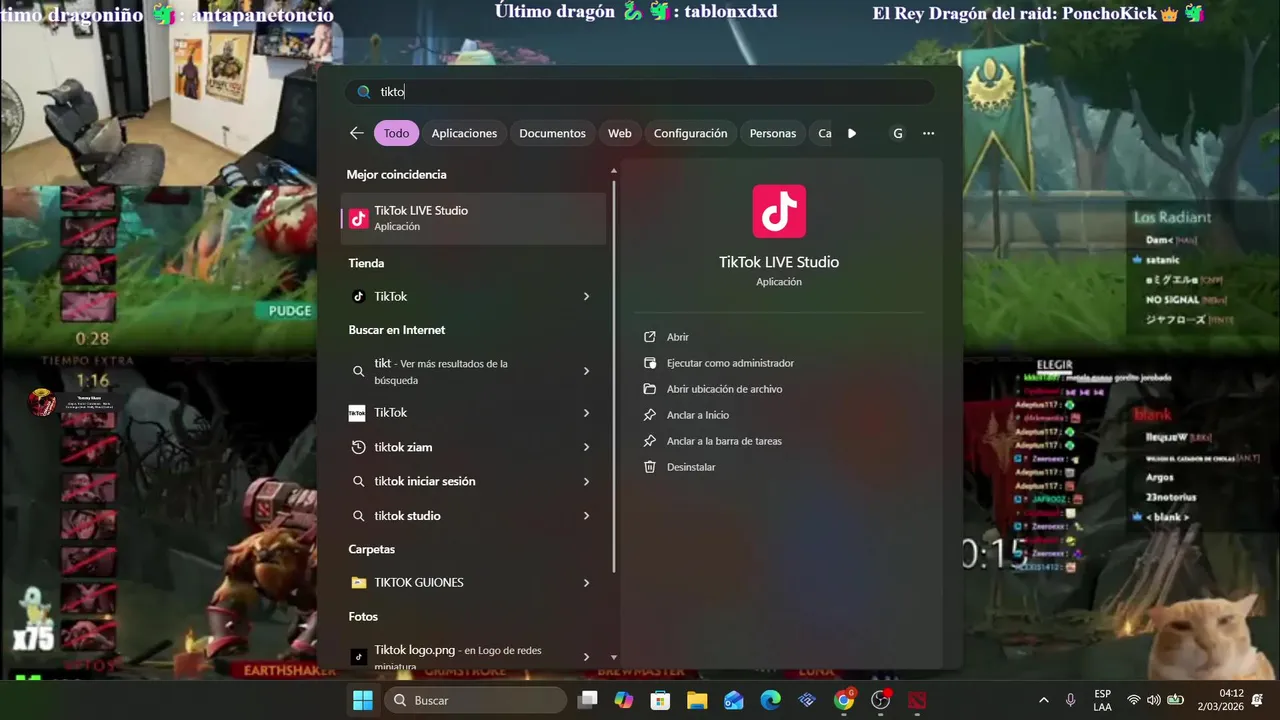Image resolution: width=1280 pixels, height=720 pixels.
Task: Open Task View on the taskbar
Action: click(x=588, y=700)
